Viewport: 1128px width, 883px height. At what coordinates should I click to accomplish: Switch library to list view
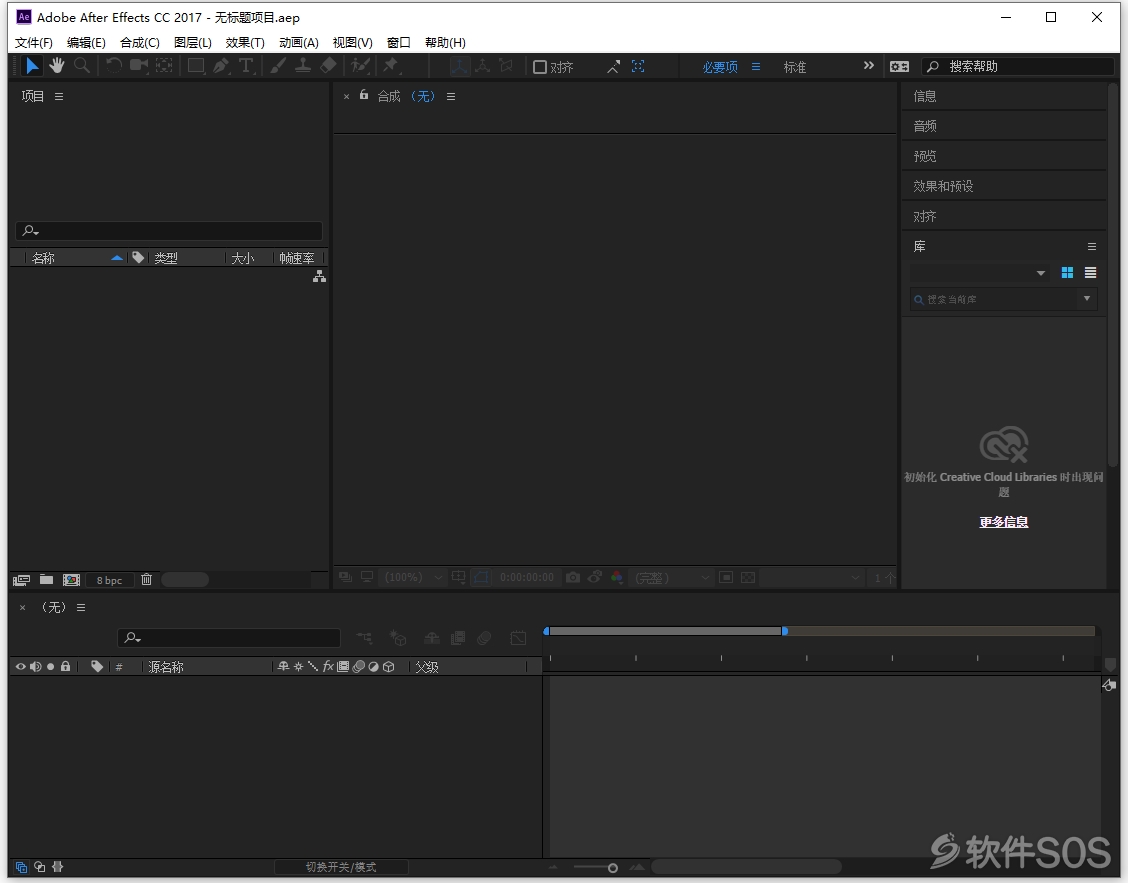(x=1091, y=273)
